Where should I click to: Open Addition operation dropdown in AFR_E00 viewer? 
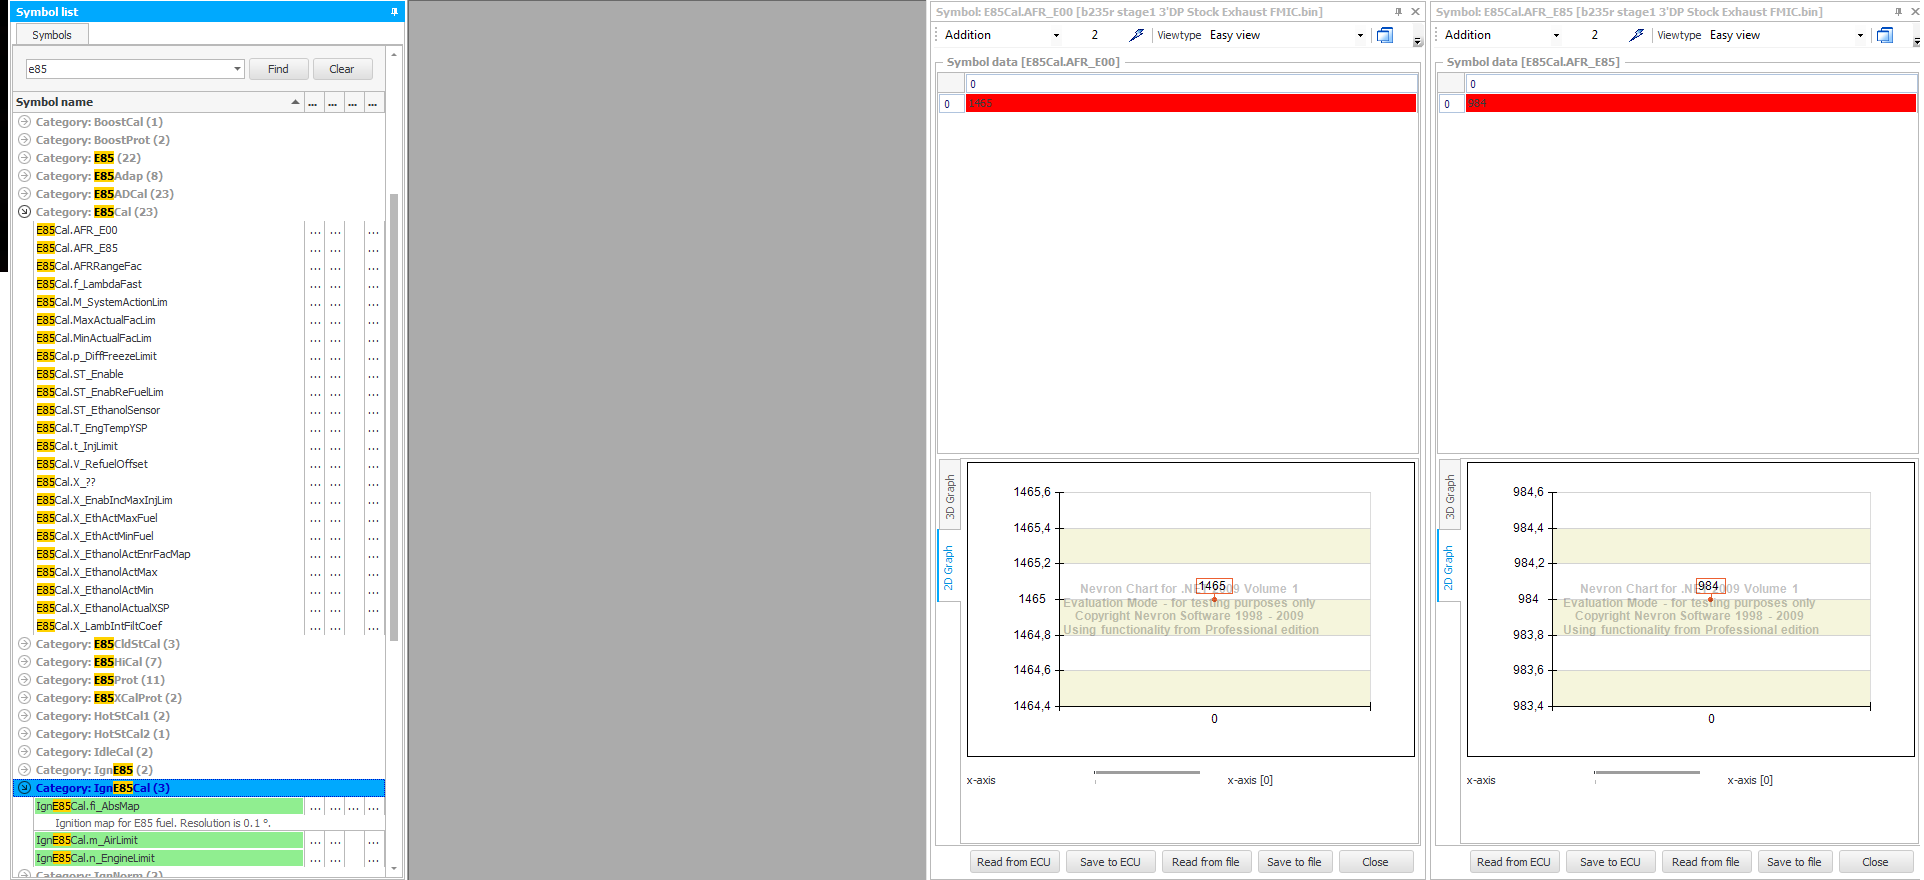(1056, 35)
